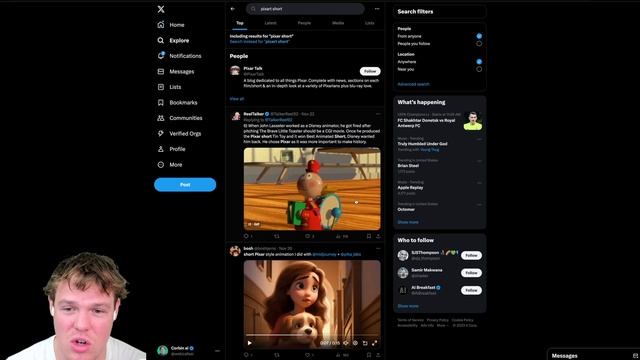Mute the animation video
This screenshot has height=360, width=640.
346,343
